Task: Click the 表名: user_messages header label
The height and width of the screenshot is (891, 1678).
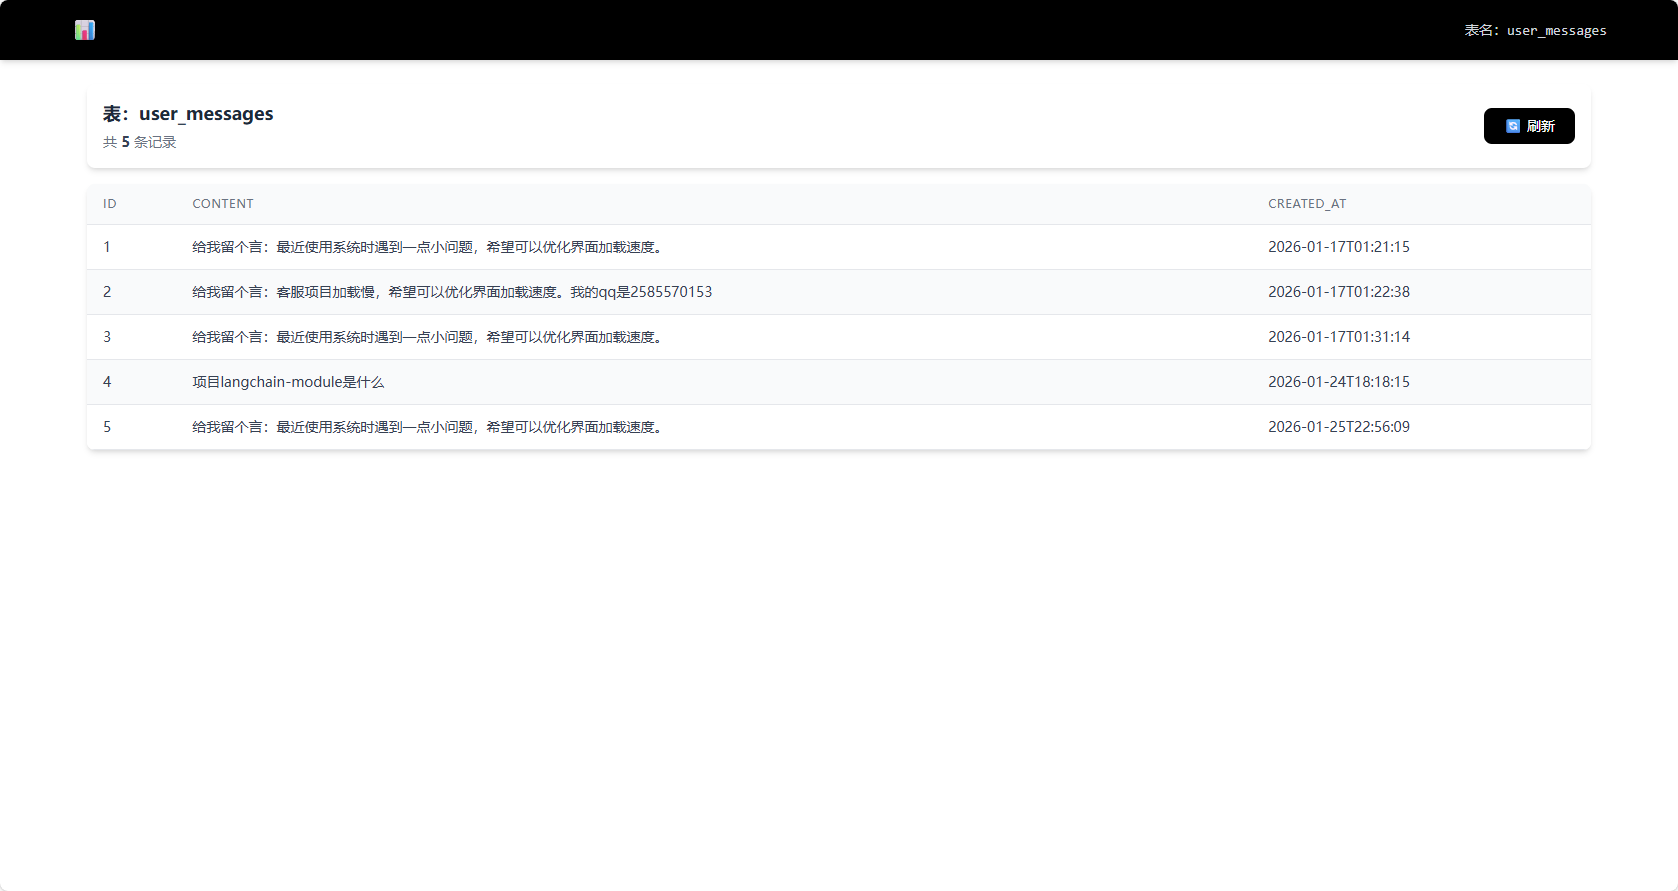Action: tap(1535, 31)
